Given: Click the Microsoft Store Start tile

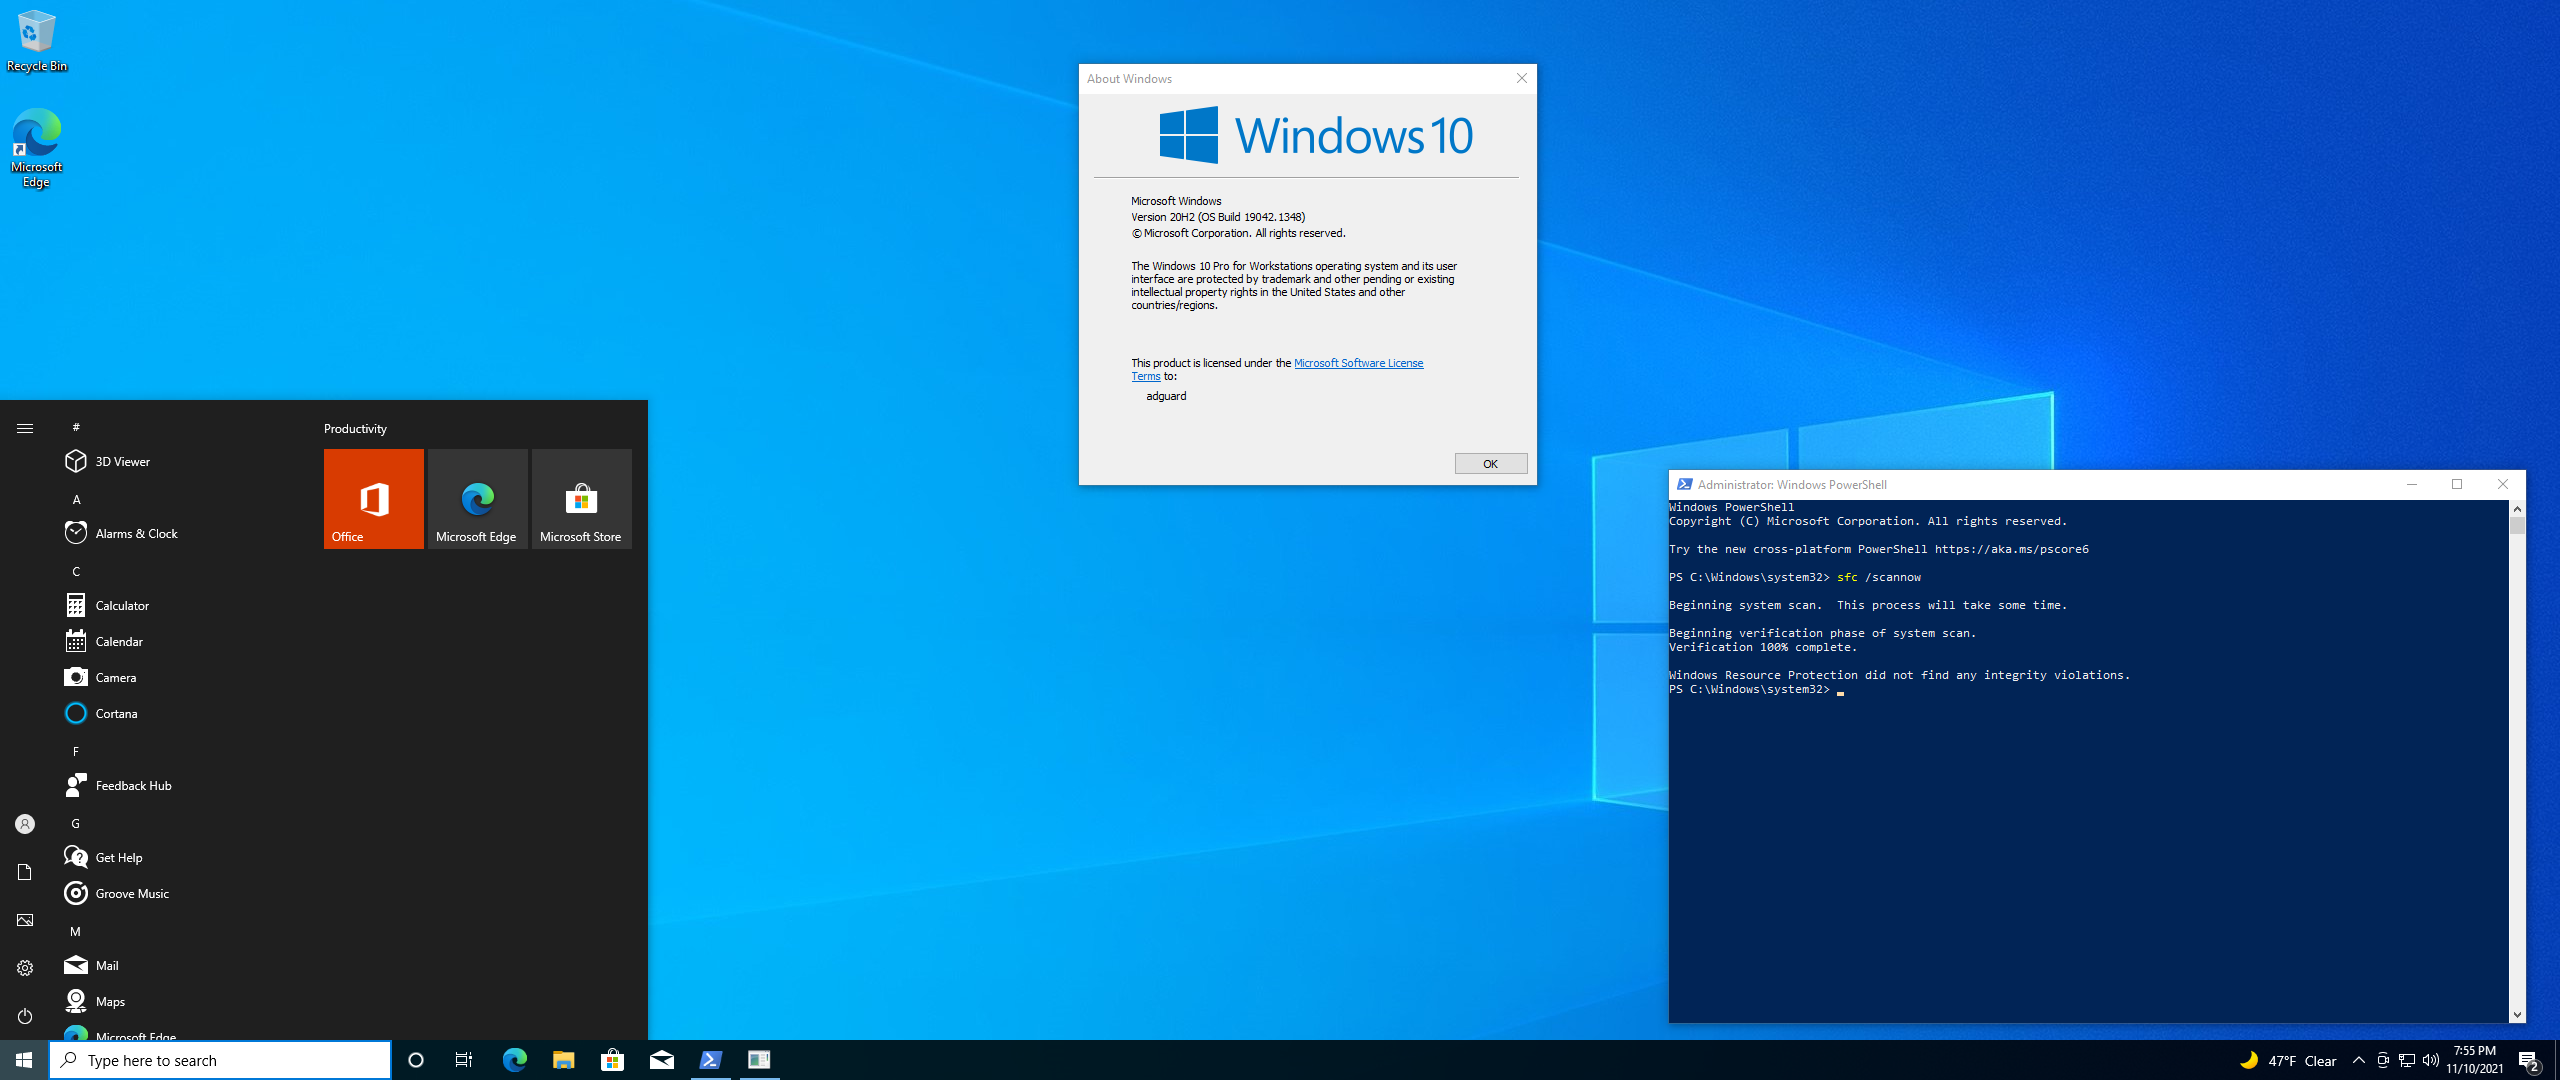Looking at the screenshot, I should (582, 498).
